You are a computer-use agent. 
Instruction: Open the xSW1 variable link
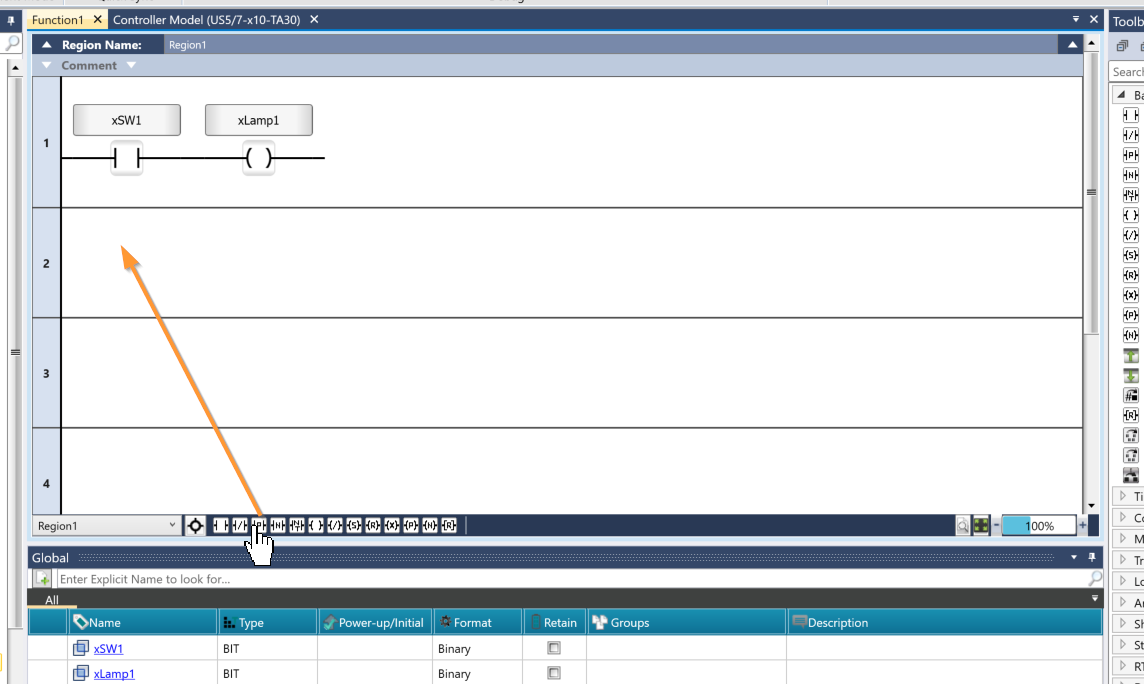108,649
